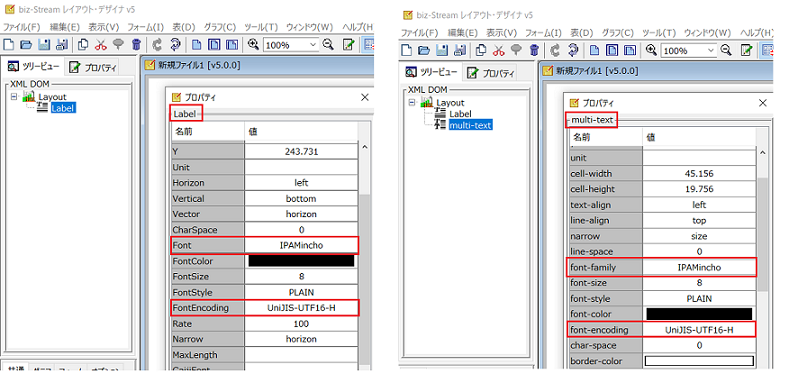Click the Delete trash icon in left window
Viewport: 789px width, 383px height.
point(136,44)
